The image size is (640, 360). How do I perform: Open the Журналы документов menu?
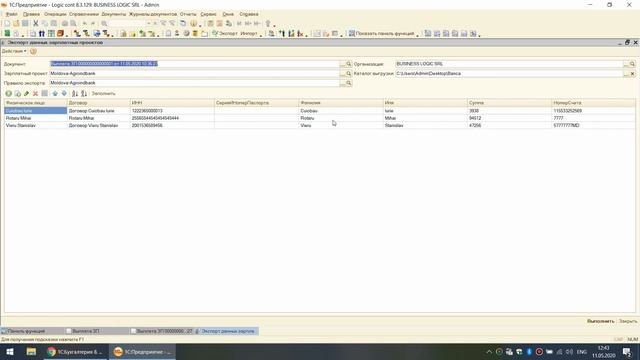point(153,14)
